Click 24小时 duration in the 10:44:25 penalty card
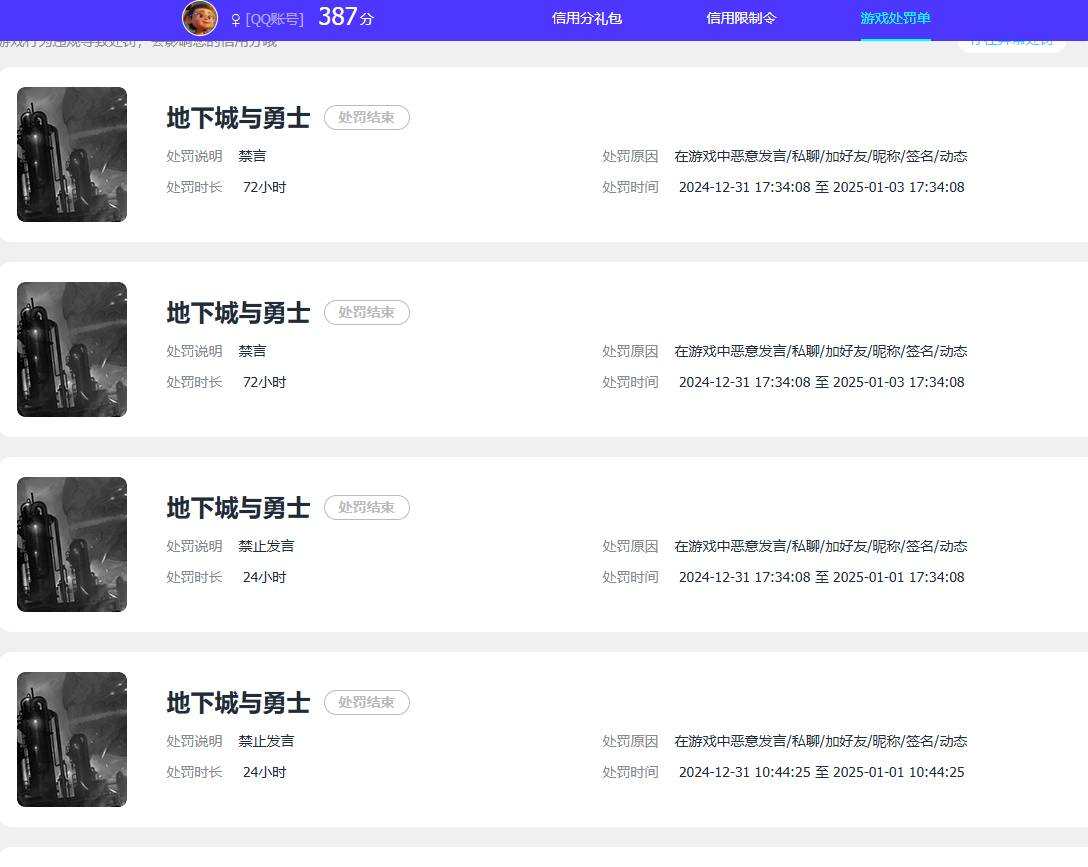The image size is (1088, 867). pos(264,772)
